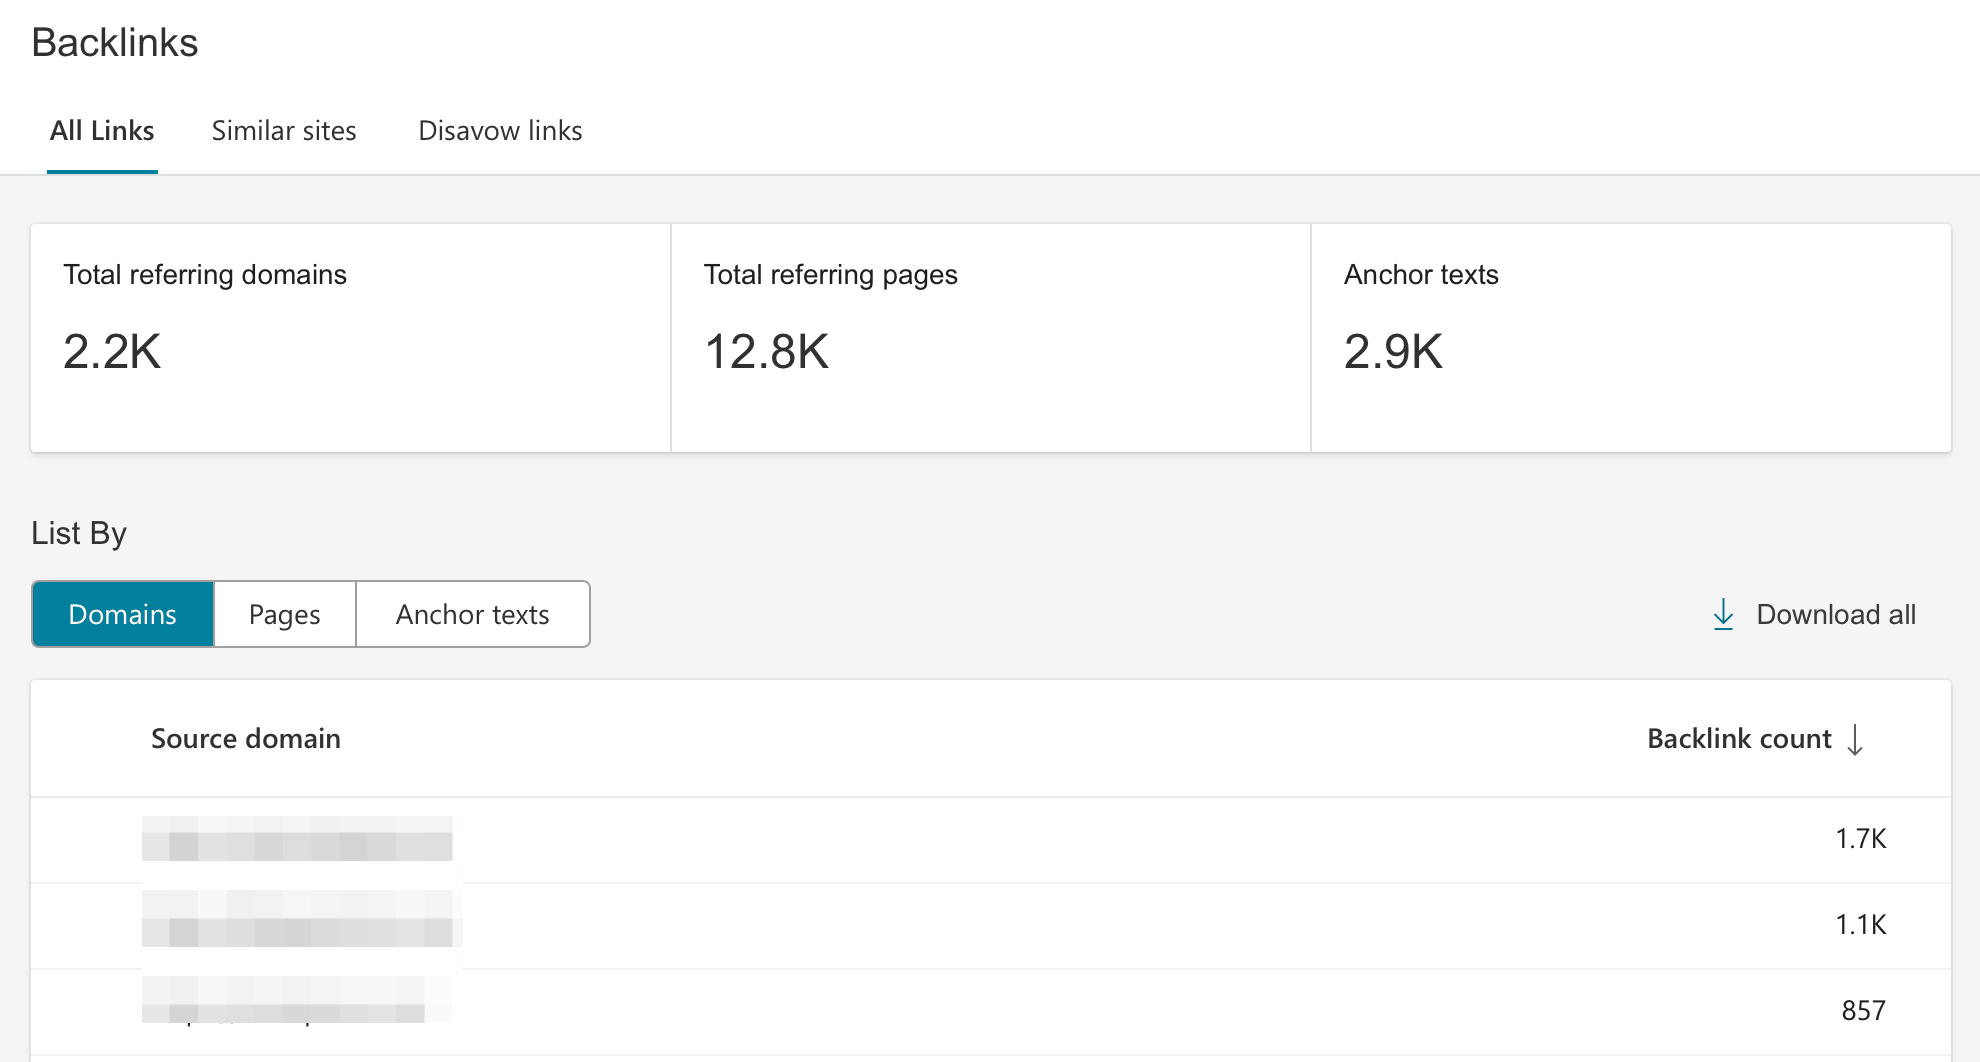
Task: Sort by the Backlink count column header
Action: [1739, 739]
